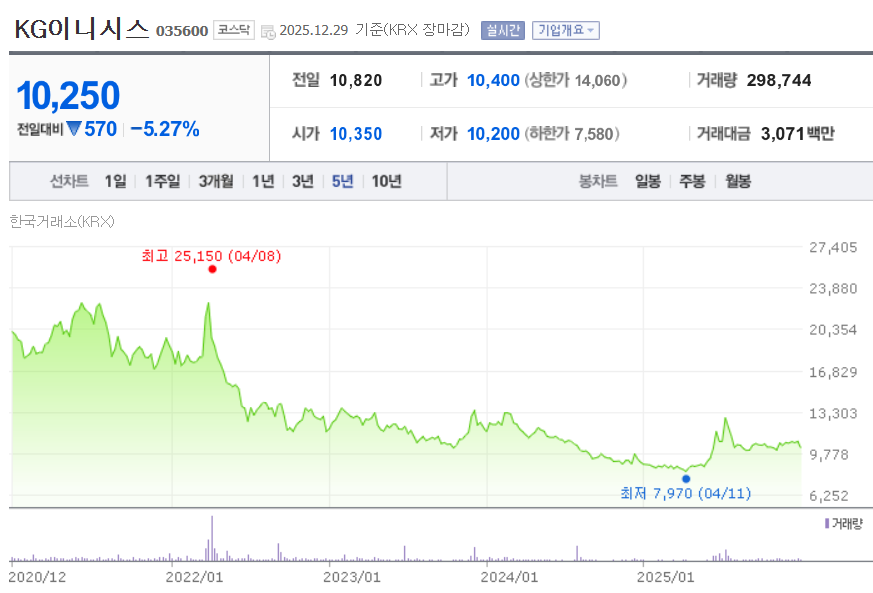Select the 10년 line chart period
873x593 pixels.
pos(386,181)
